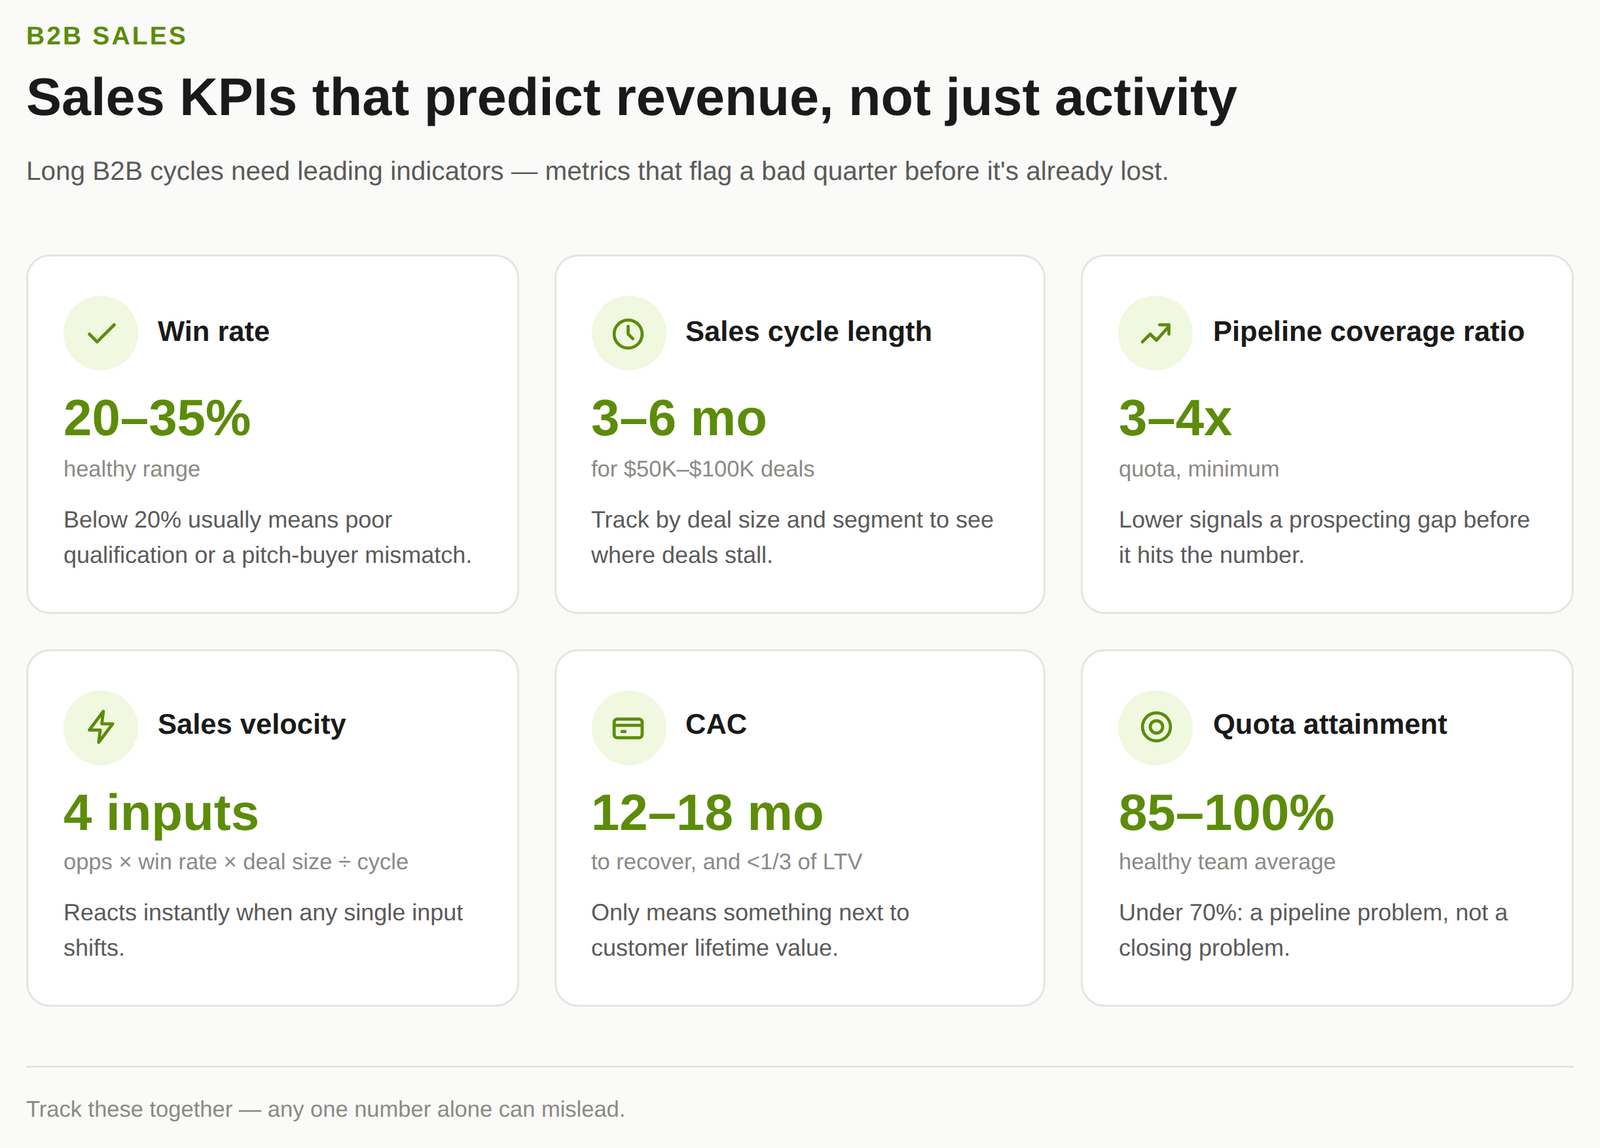The image size is (1600, 1148).
Task: Click the B2B SALES category label
Action: 107,36
